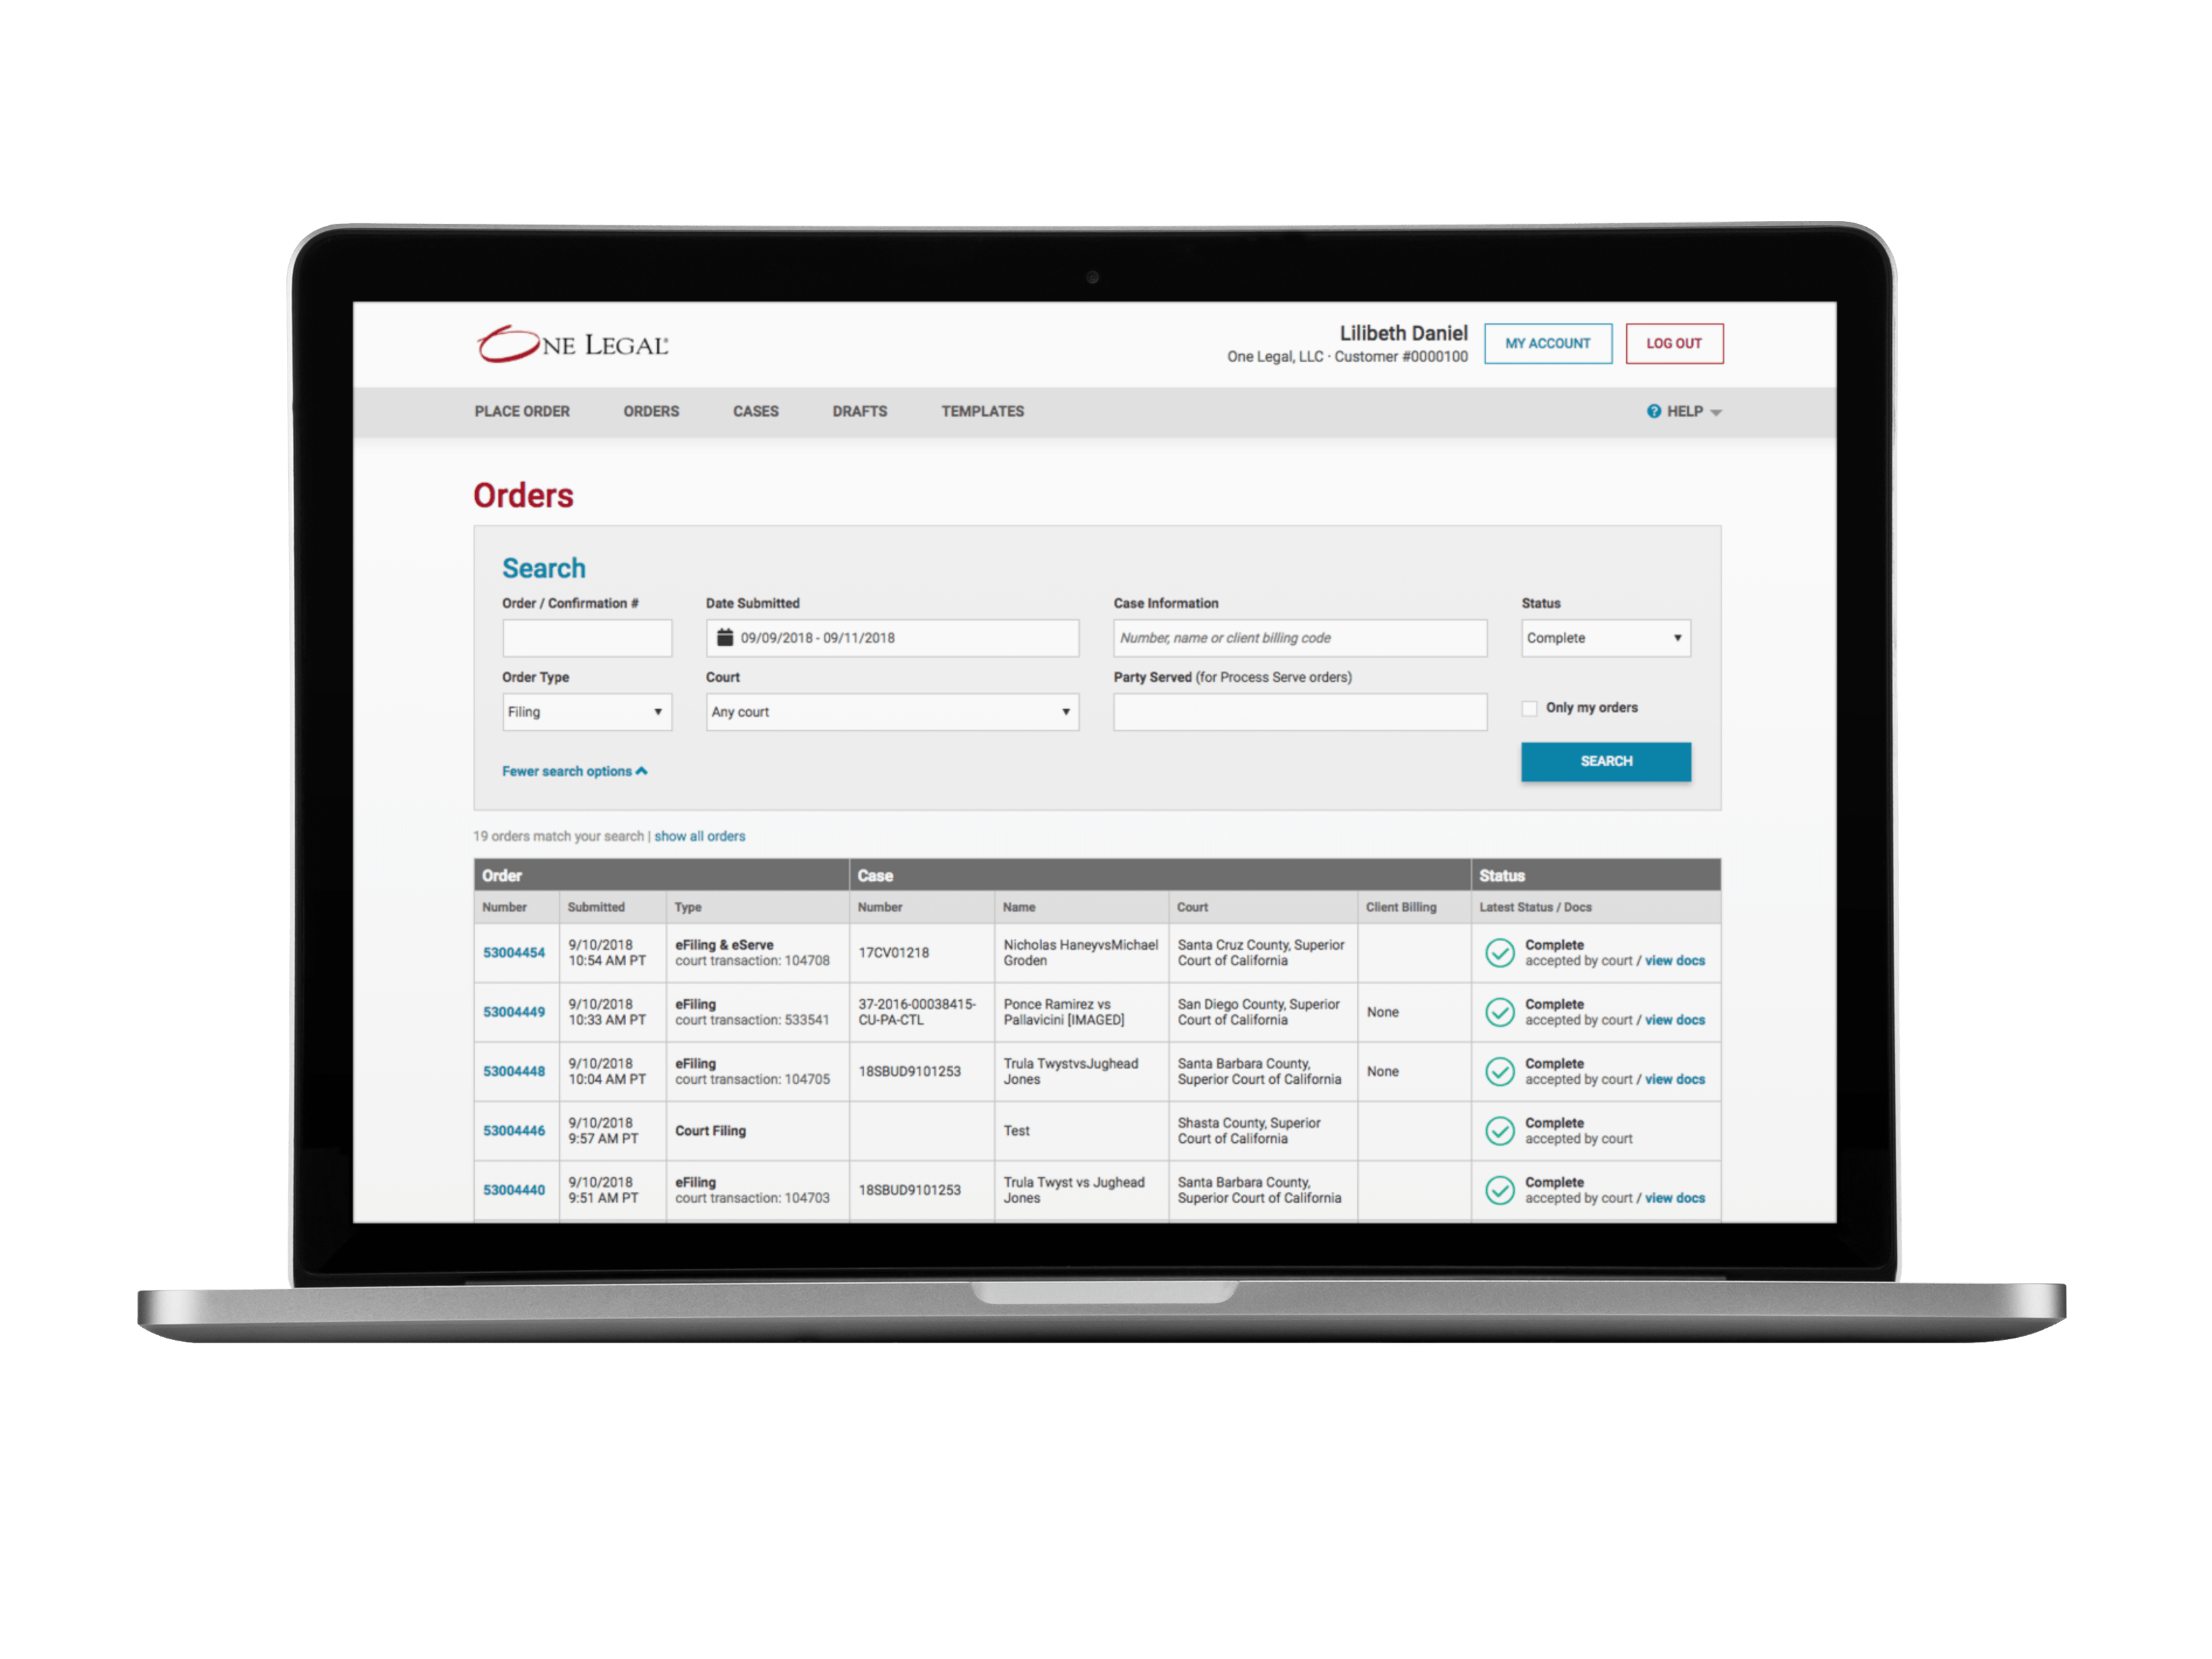Click the Order Number input field
This screenshot has width=2212, height=1659.
pos(589,636)
